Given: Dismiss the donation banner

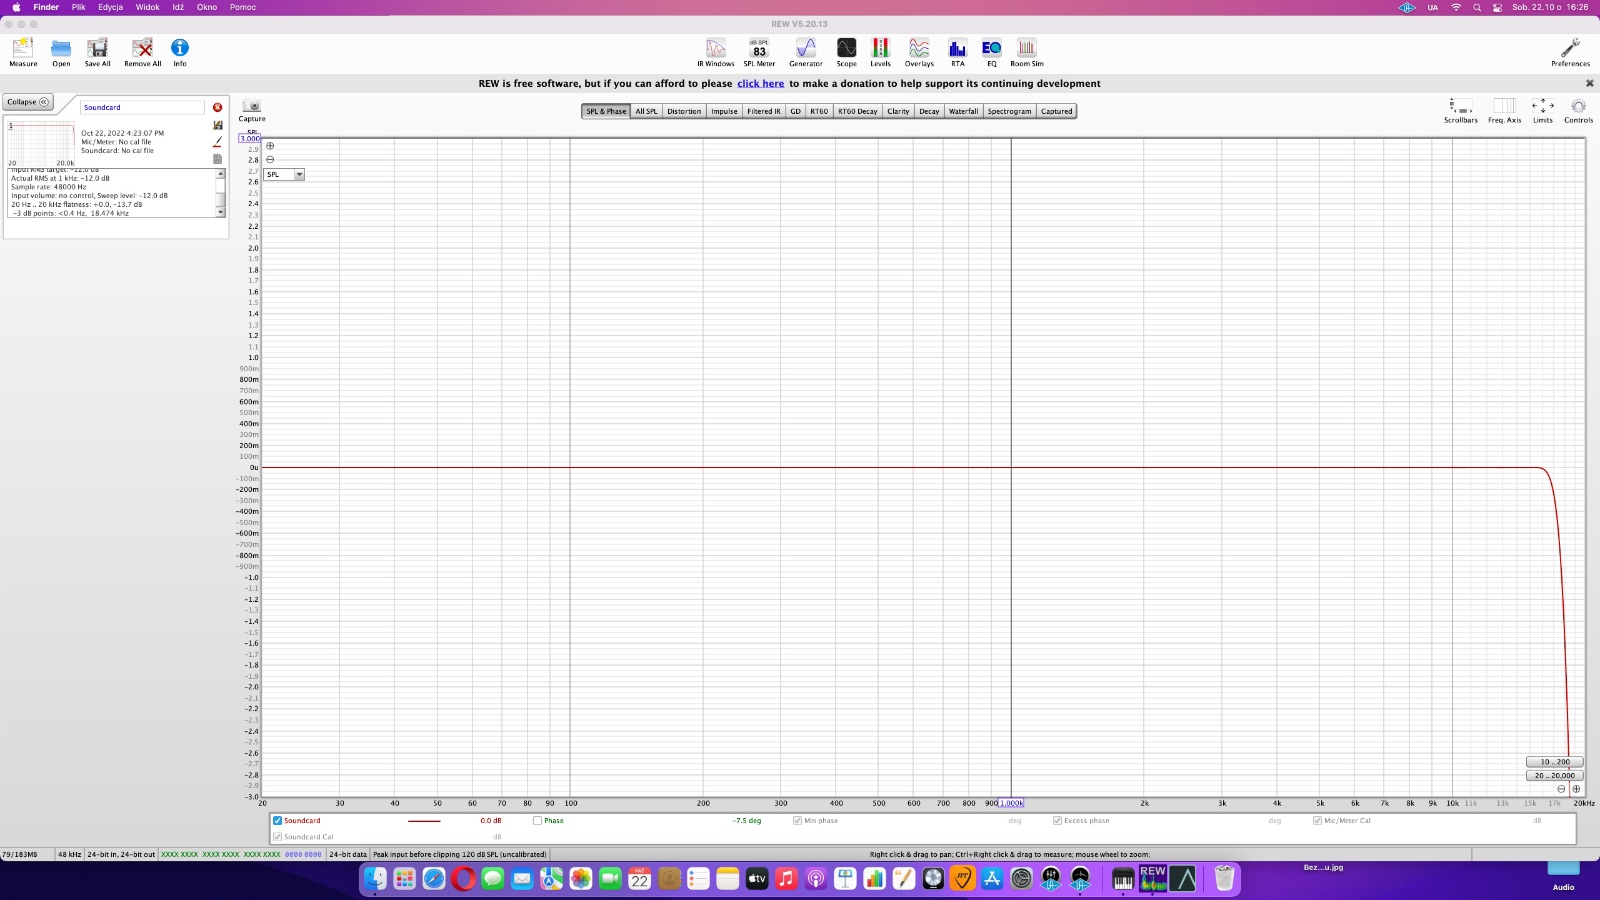Looking at the screenshot, I should [x=1589, y=83].
